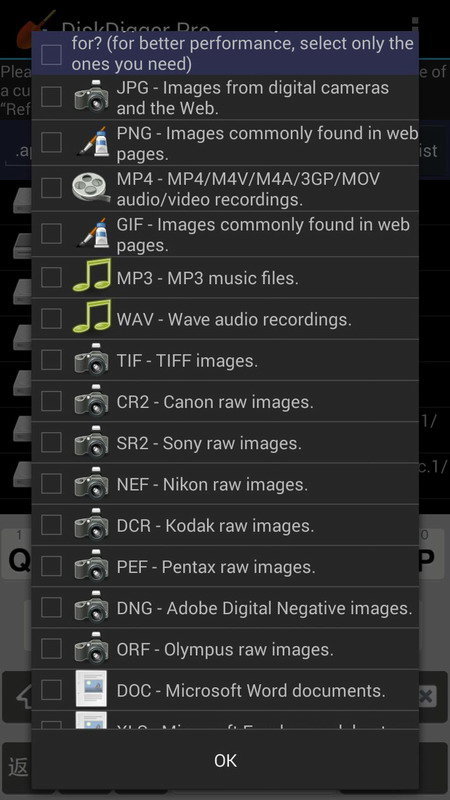Check the PEF Pentax raw checkbox
This screenshot has height=800, width=450.
click(52, 566)
